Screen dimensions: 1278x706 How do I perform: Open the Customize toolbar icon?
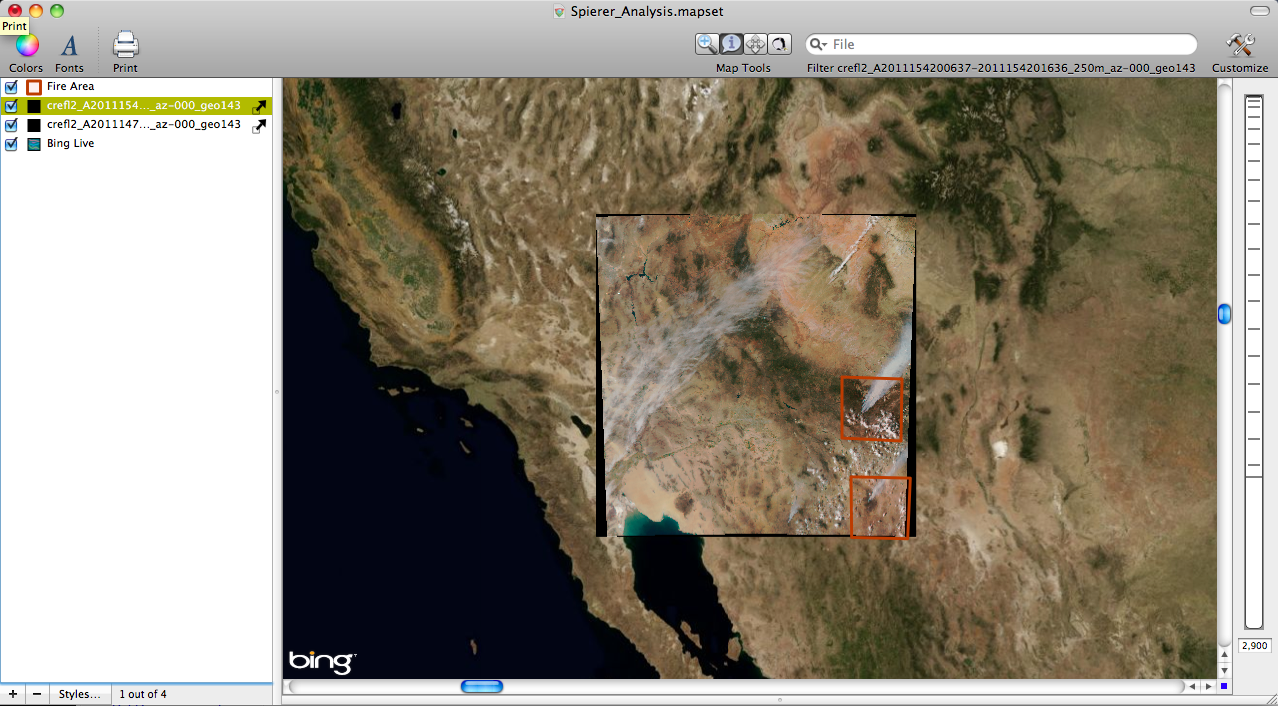(1239, 46)
